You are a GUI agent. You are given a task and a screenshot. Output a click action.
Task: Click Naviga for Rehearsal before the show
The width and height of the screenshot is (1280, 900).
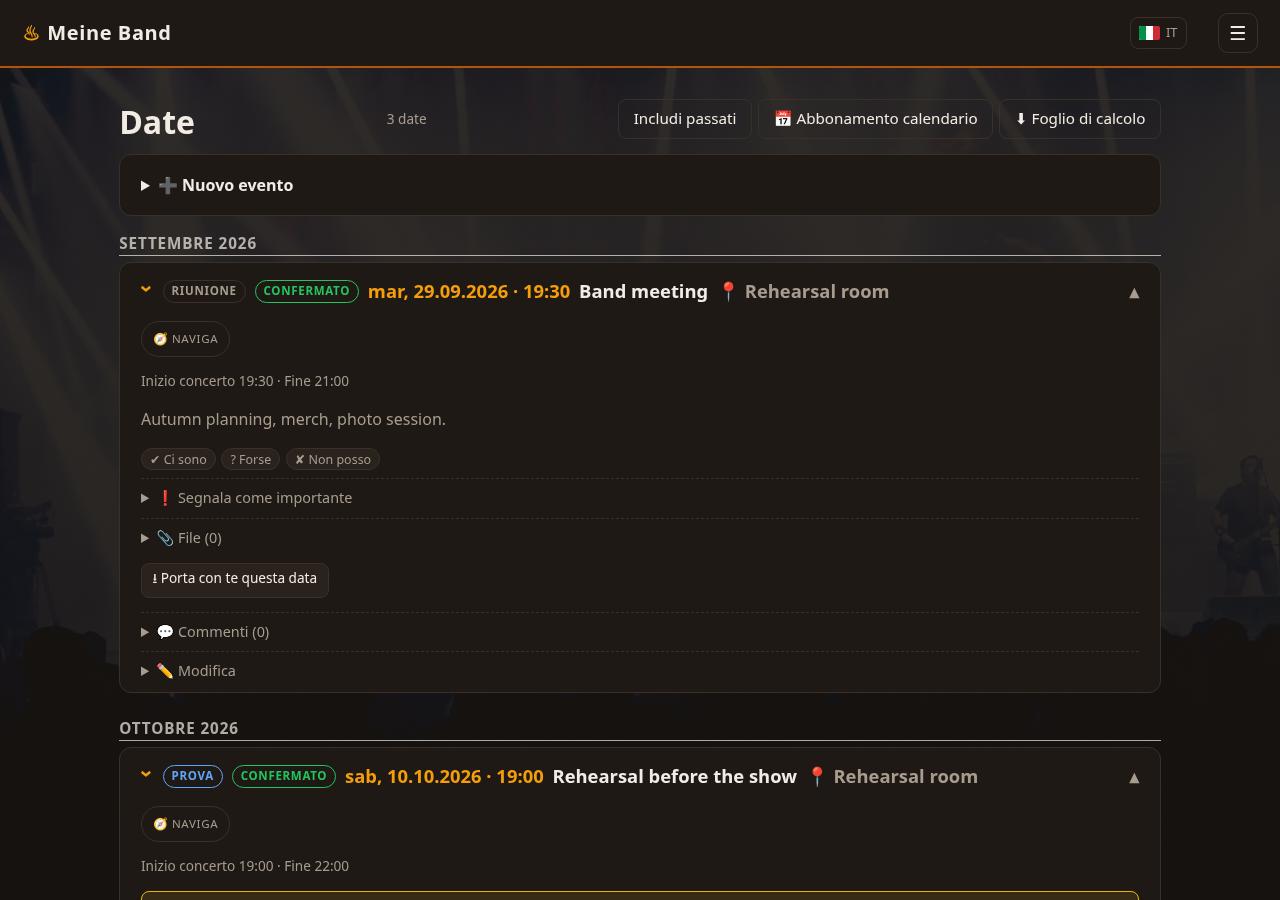pyautogui.click(x=185, y=824)
